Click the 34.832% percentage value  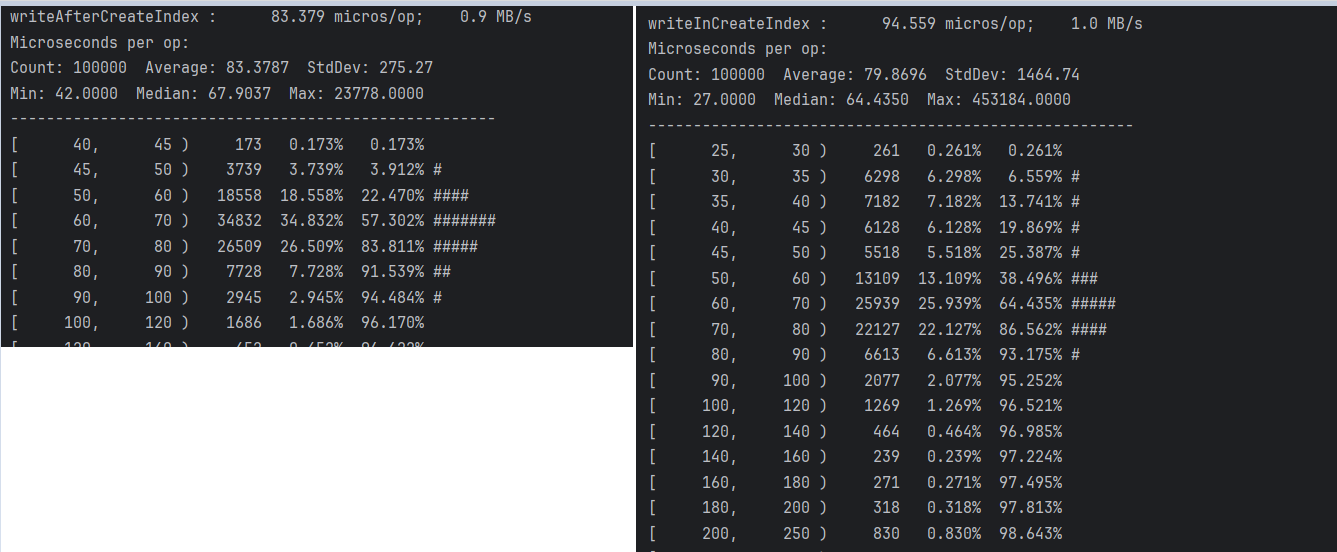click(x=311, y=221)
